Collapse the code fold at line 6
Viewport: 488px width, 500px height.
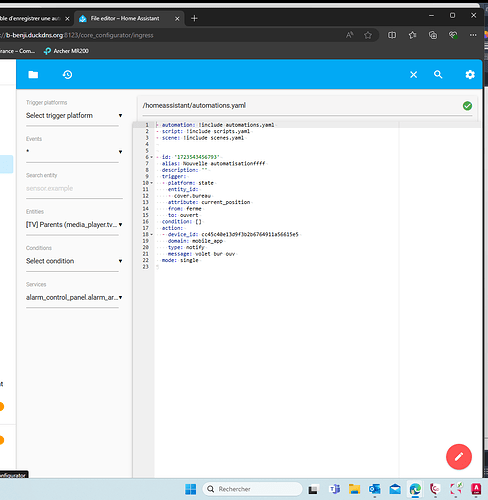[x=151, y=157]
